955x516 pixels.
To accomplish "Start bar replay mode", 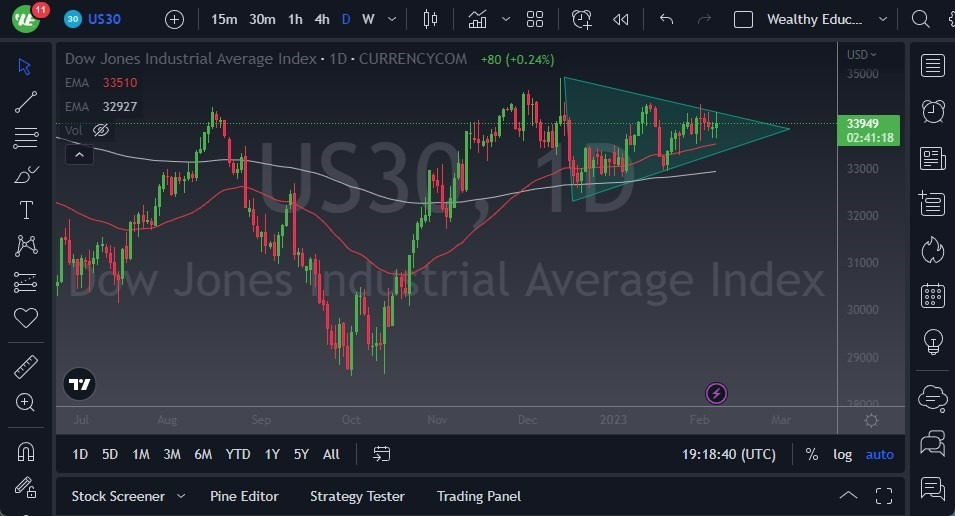I will click(x=620, y=19).
